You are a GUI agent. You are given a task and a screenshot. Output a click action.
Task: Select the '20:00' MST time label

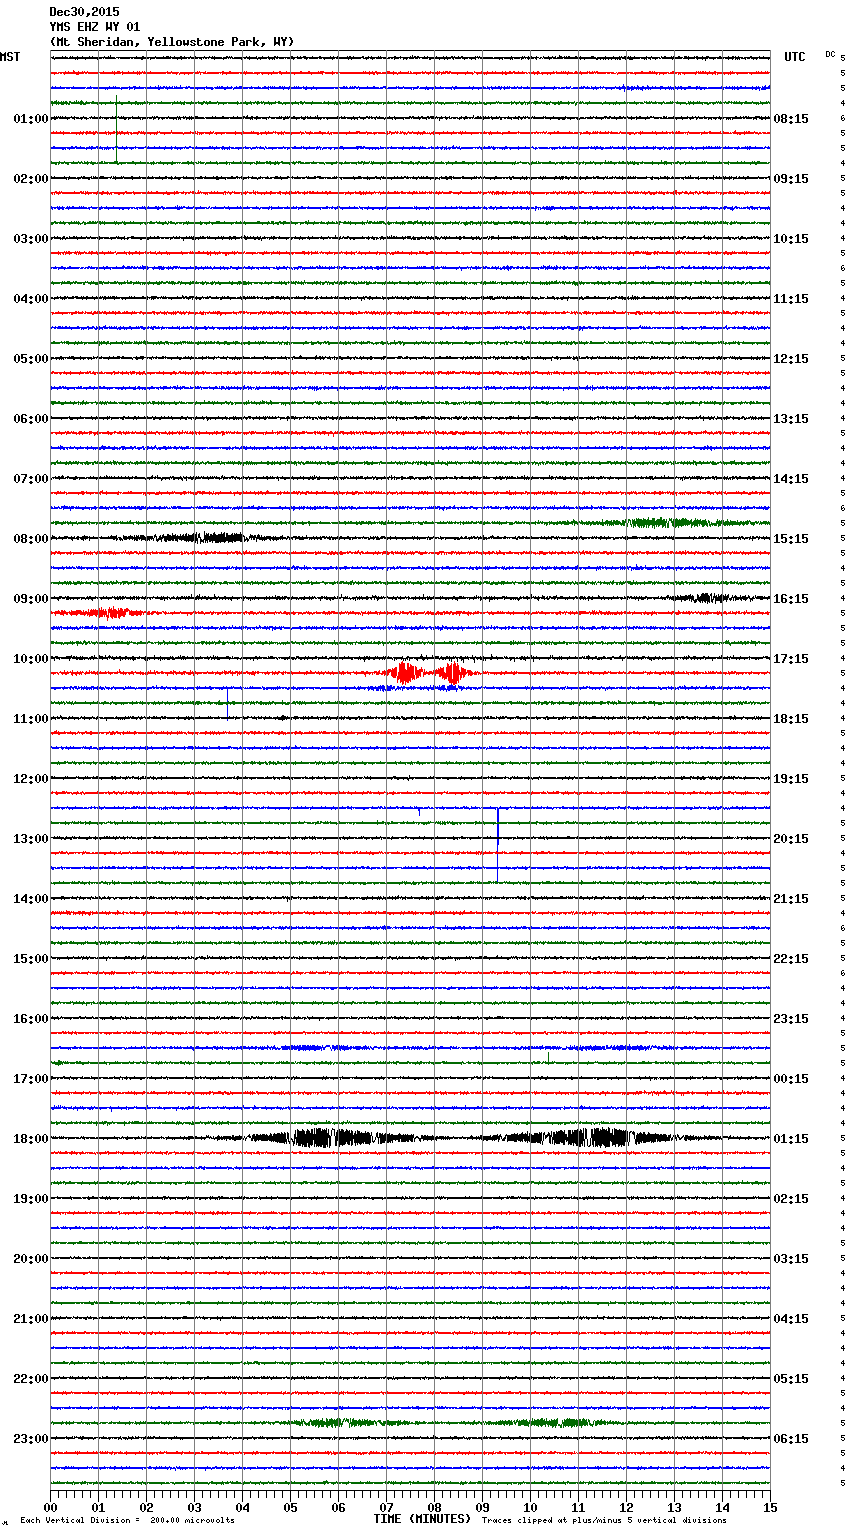click(31, 1259)
